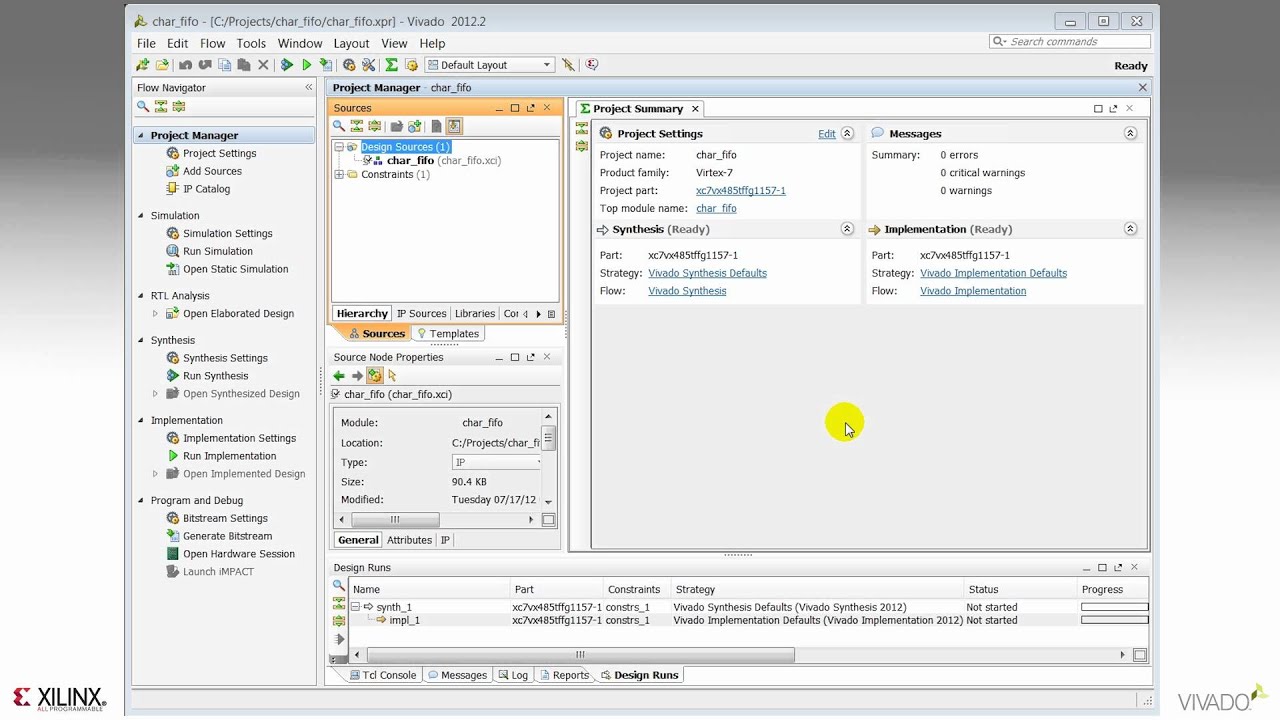Screen dimensions: 1280x720
Task: Collapse the Project Settings section chevron
Action: 847,133
